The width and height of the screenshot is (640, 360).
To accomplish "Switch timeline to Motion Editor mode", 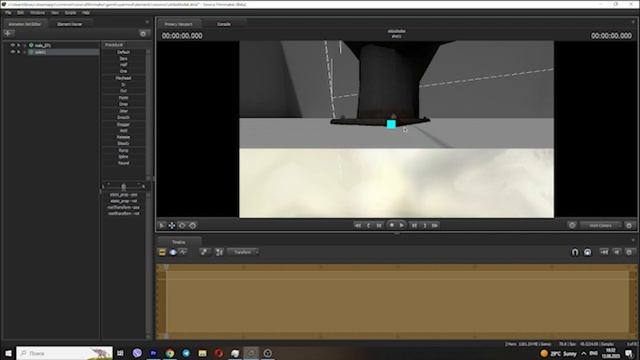I will 173,252.
